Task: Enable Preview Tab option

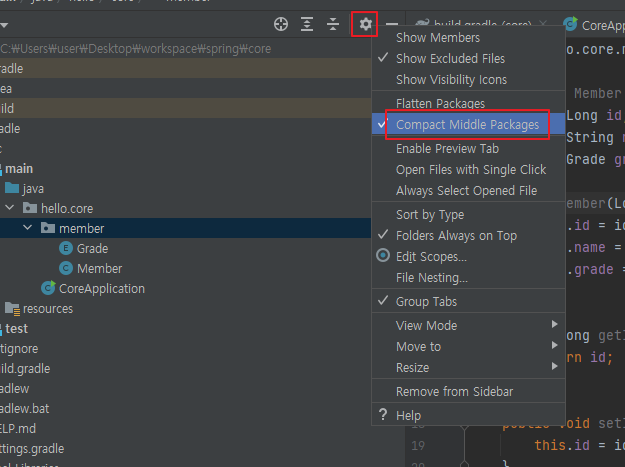Action: coord(468,149)
